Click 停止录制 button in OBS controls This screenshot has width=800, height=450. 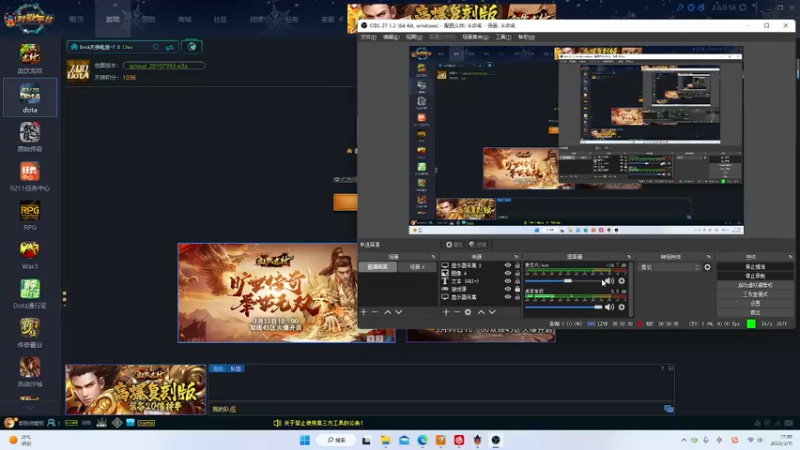(755, 276)
